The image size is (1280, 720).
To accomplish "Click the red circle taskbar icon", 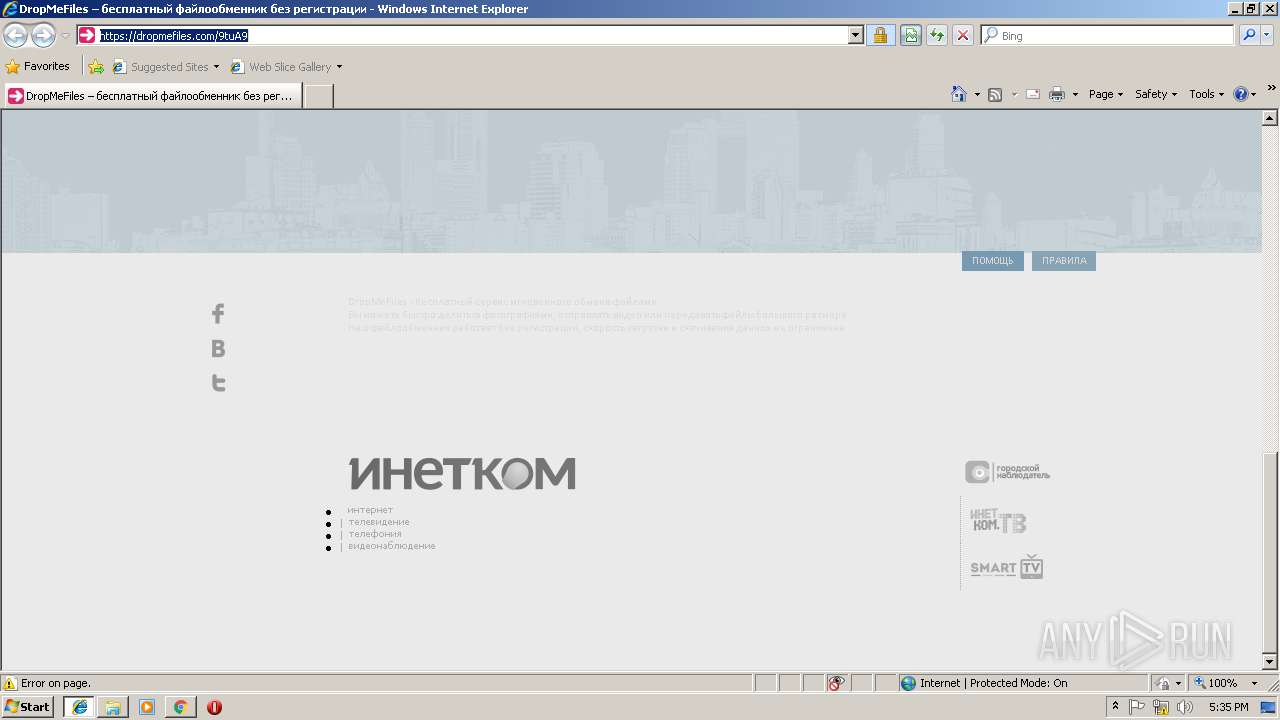I will [x=214, y=707].
